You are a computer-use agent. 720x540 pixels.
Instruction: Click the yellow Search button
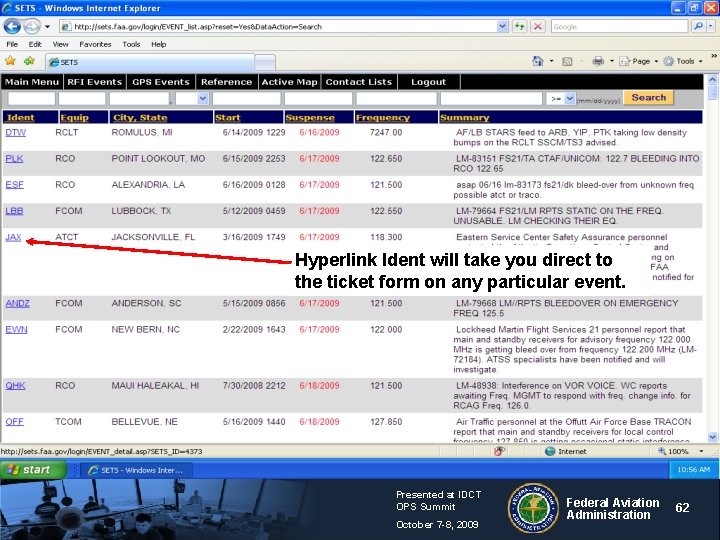point(648,97)
